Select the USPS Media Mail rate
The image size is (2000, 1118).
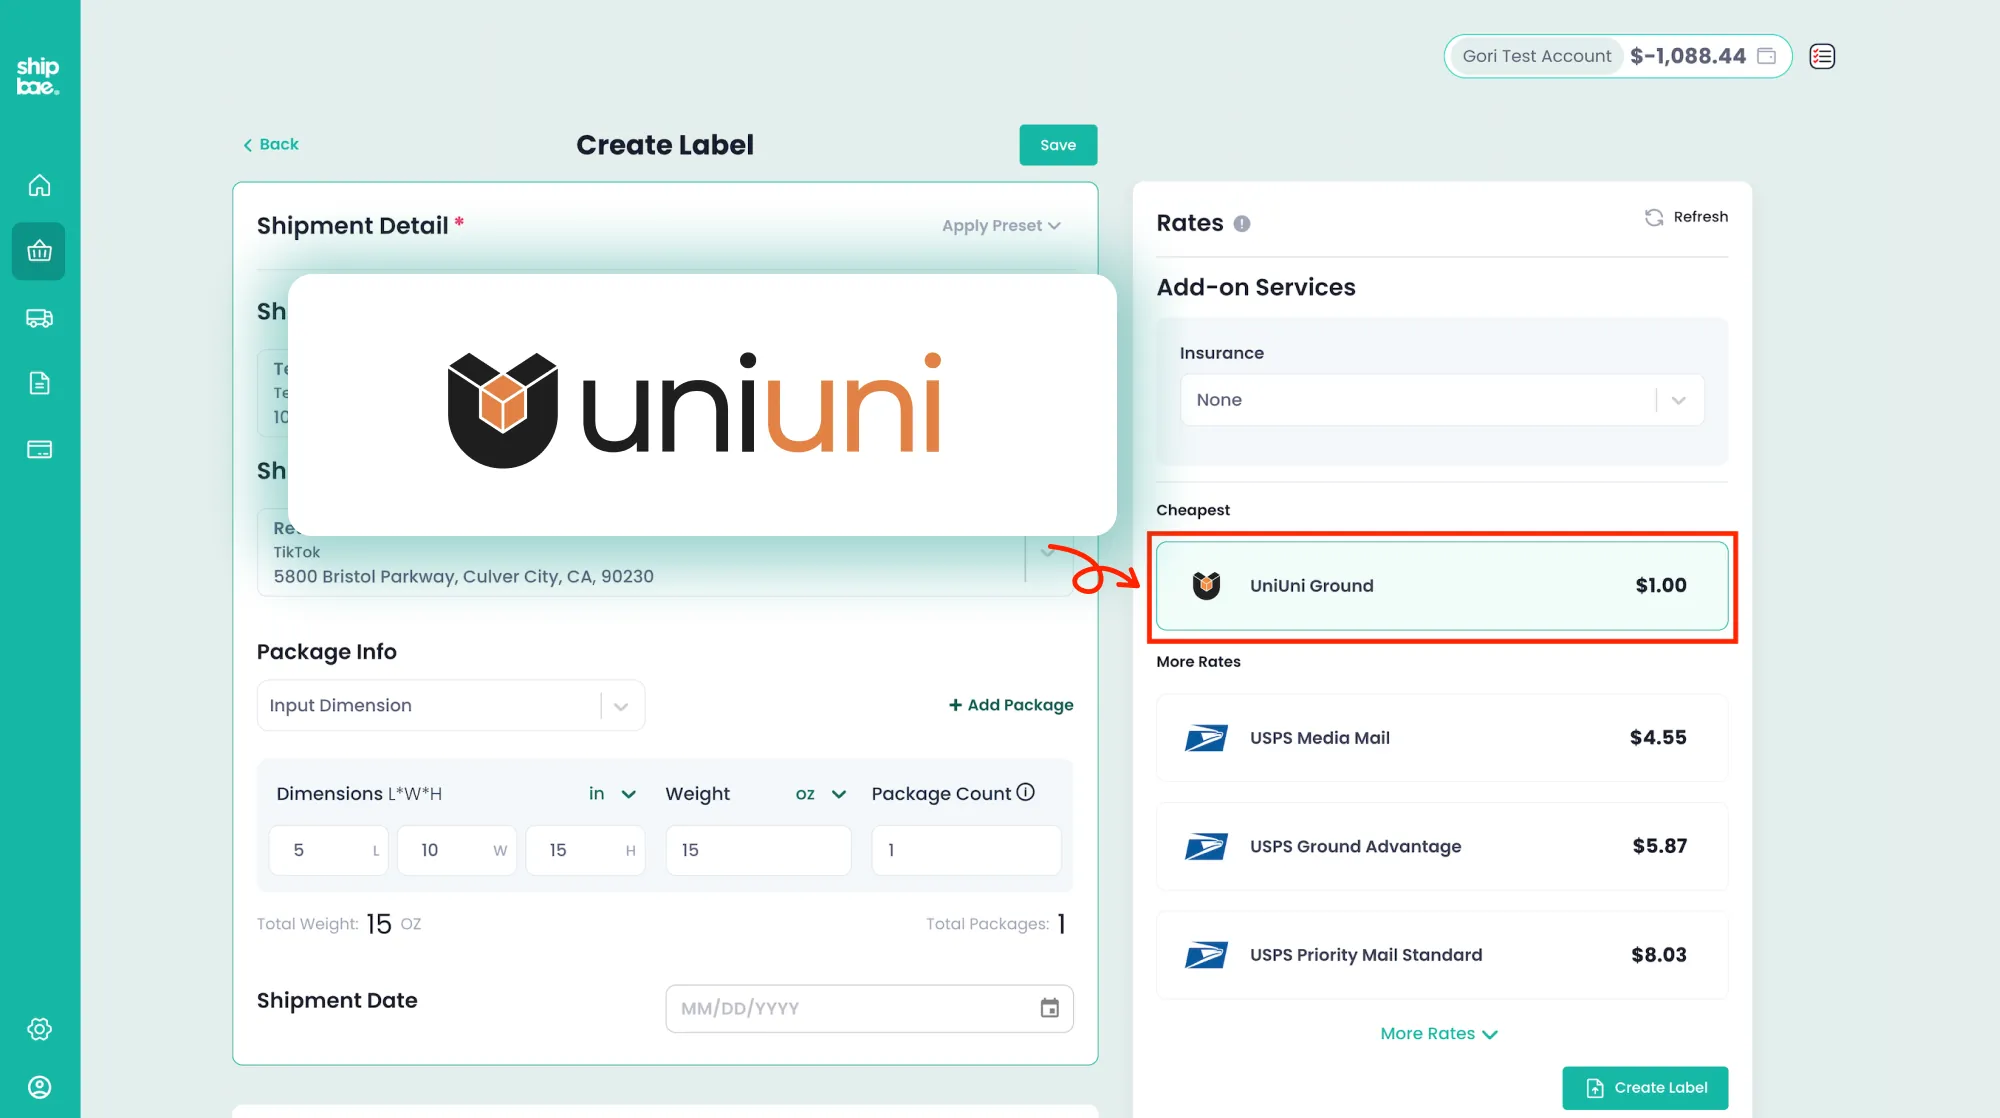1442,738
